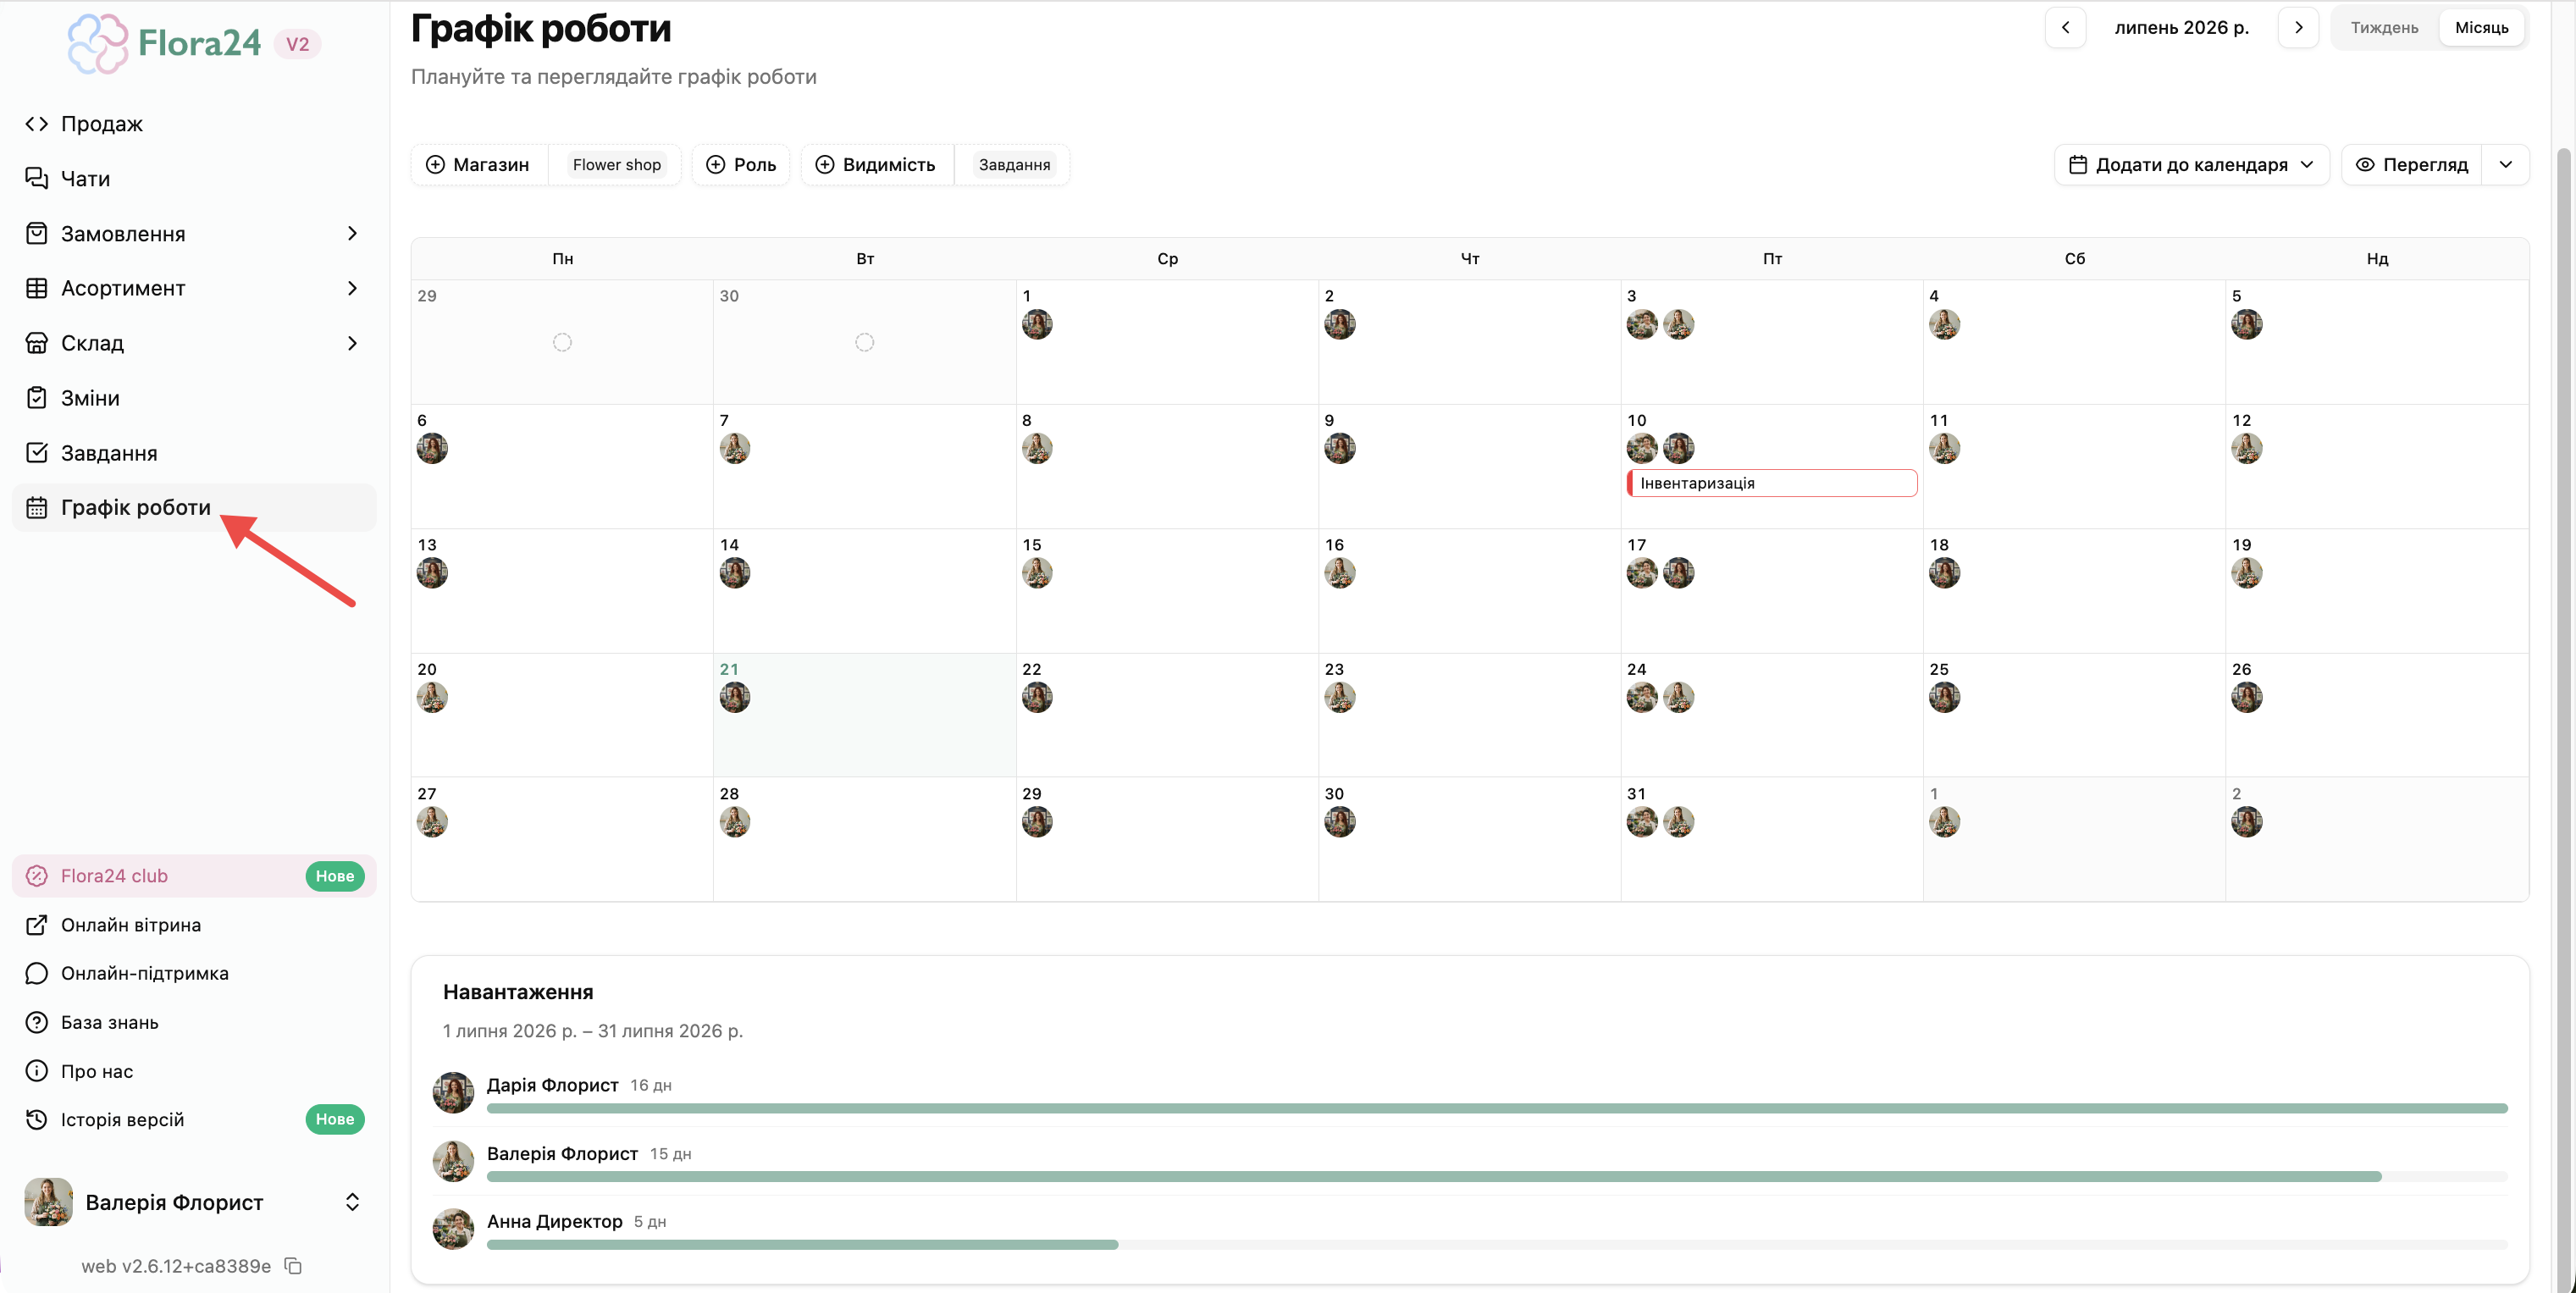Toggle Перегляд eye mode
The height and width of the screenshot is (1293, 2576).
[x=2411, y=165]
